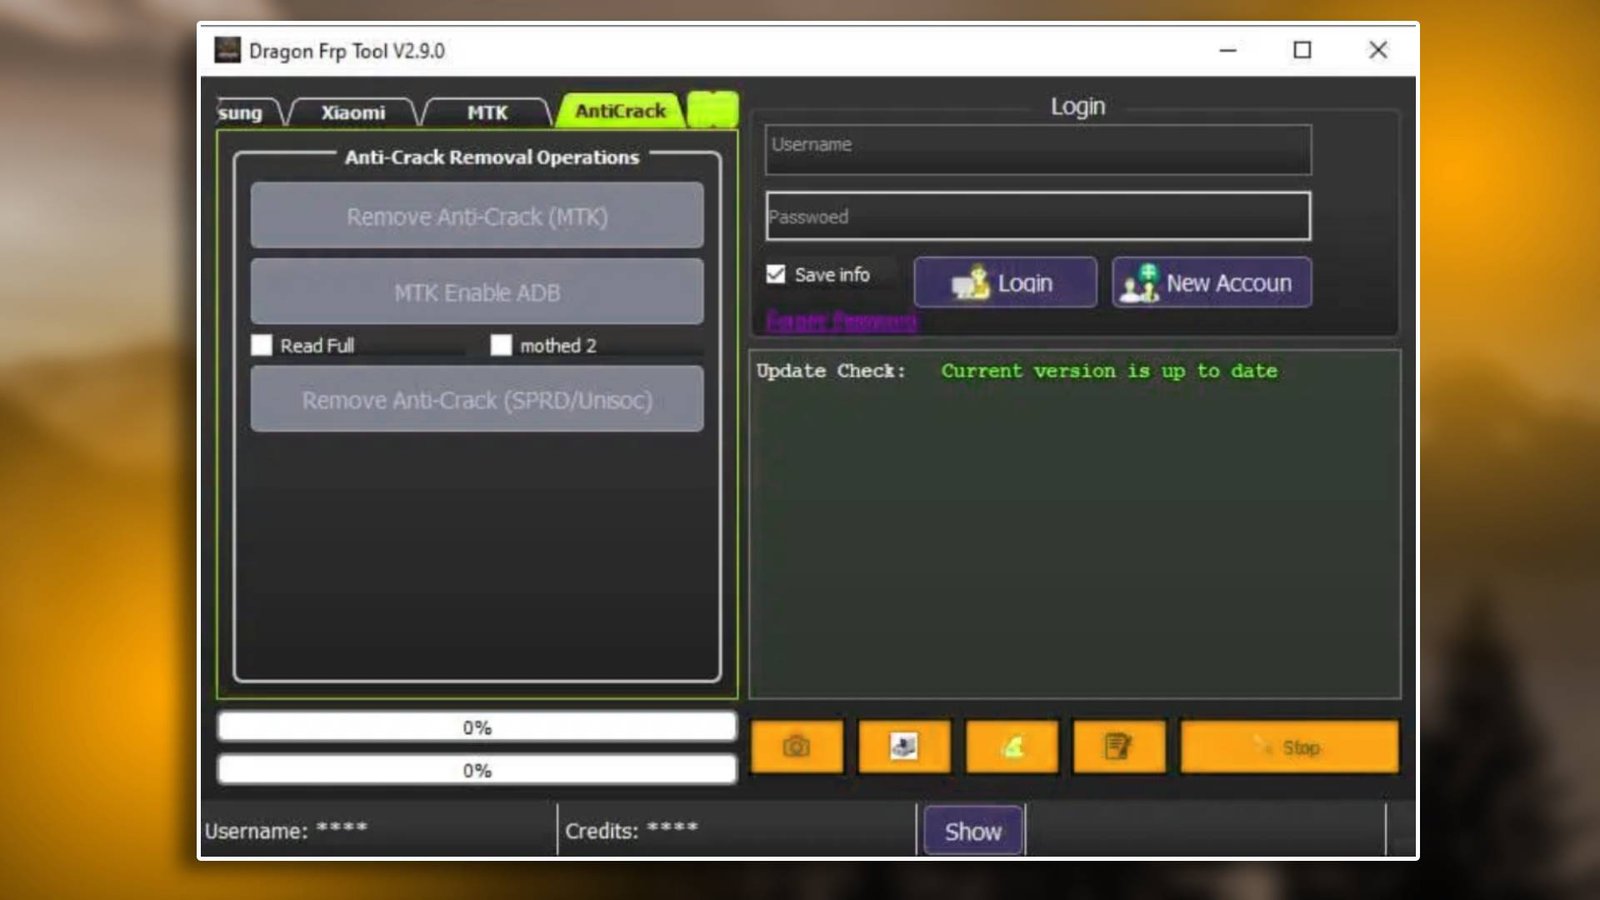
Task: Open the MTK tab
Action: 486,112
